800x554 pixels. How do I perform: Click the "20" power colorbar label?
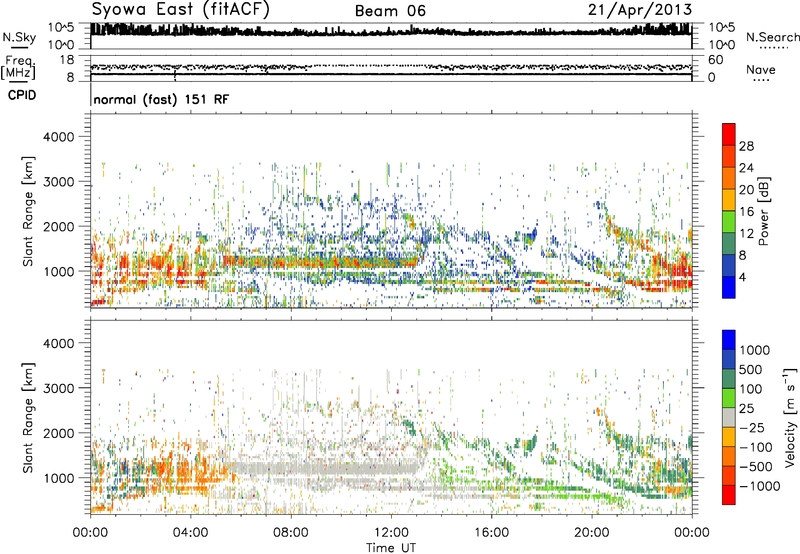(746, 190)
